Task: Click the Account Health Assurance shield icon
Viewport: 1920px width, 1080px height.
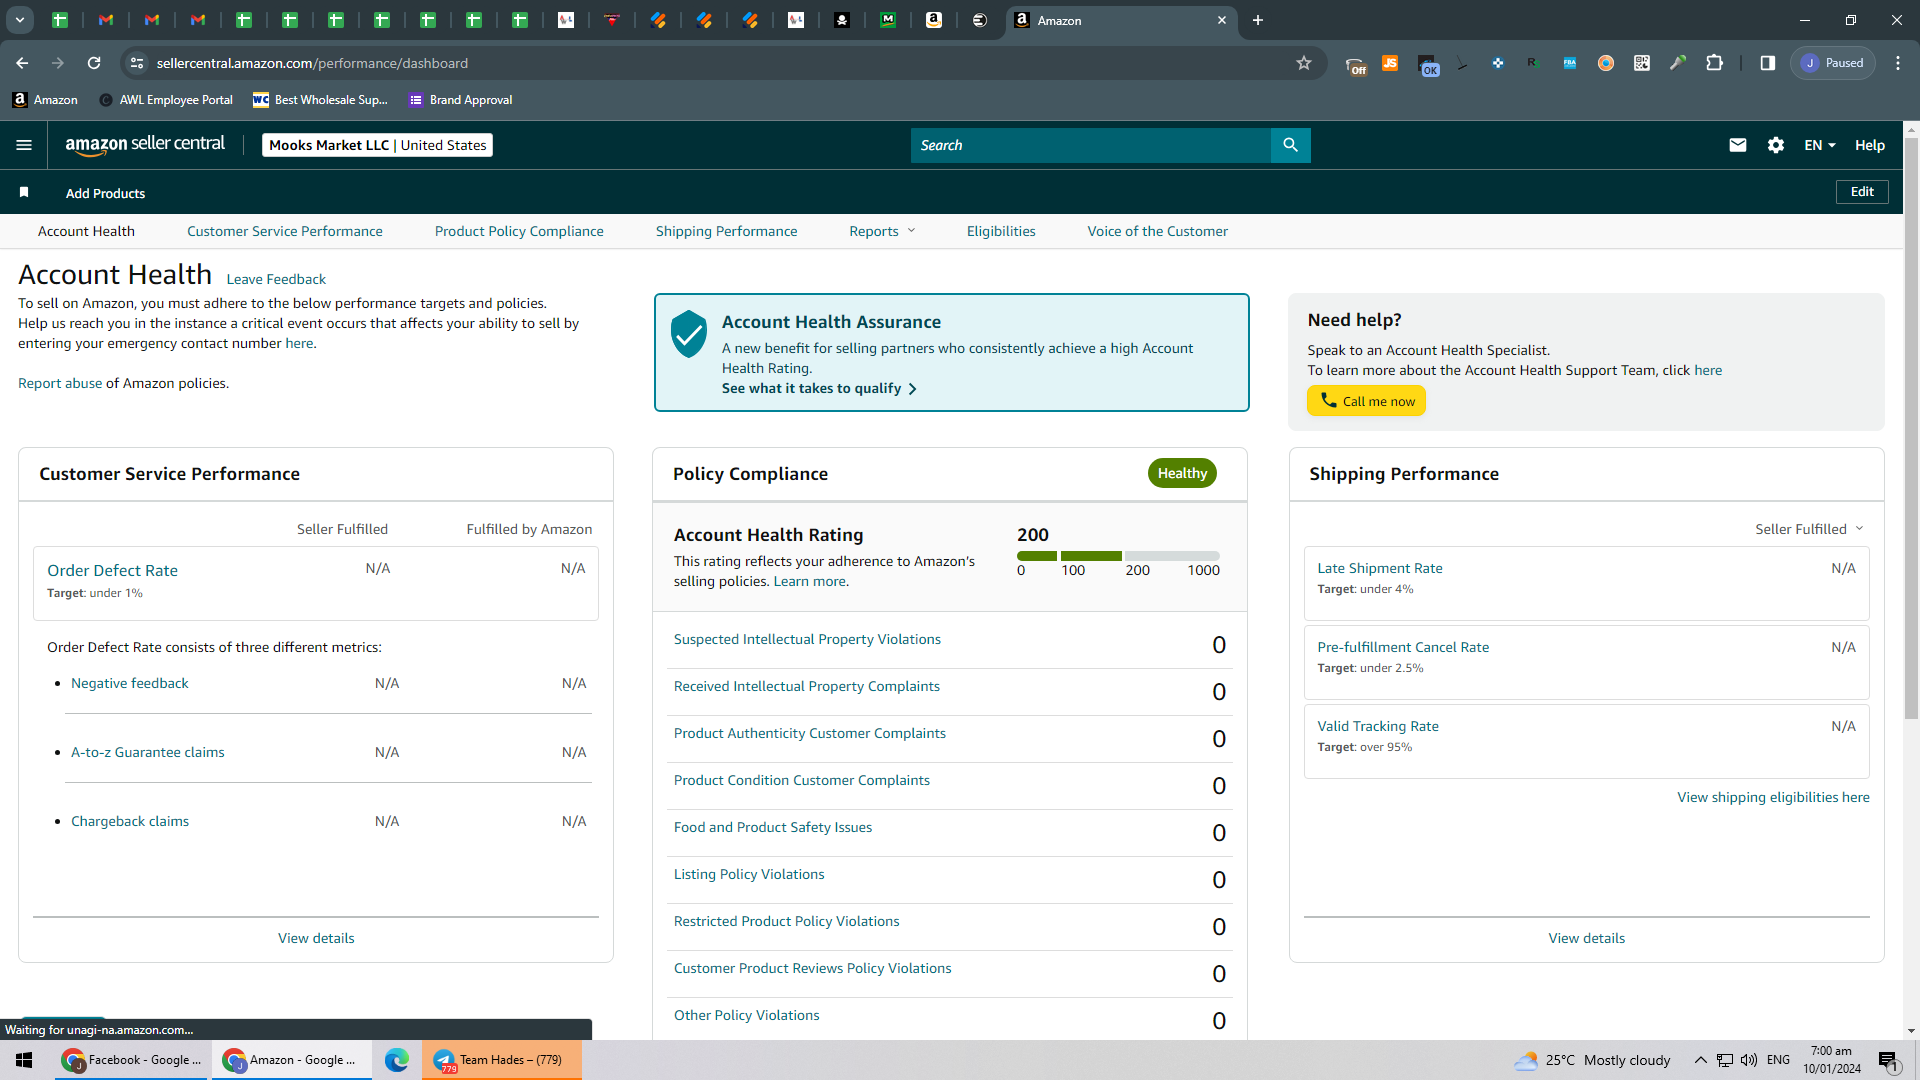Action: (x=689, y=333)
